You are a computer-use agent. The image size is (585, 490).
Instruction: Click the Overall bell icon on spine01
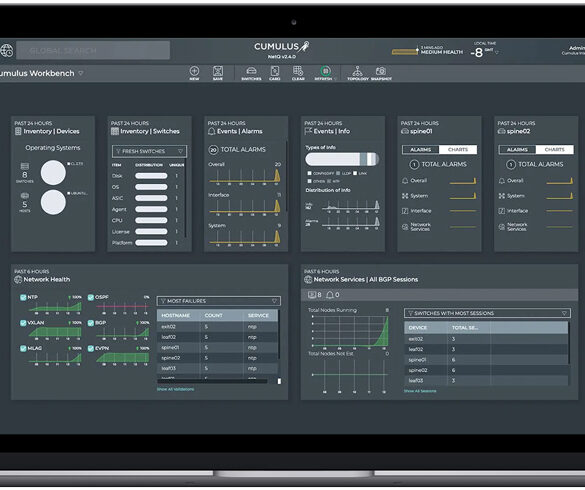405,181
